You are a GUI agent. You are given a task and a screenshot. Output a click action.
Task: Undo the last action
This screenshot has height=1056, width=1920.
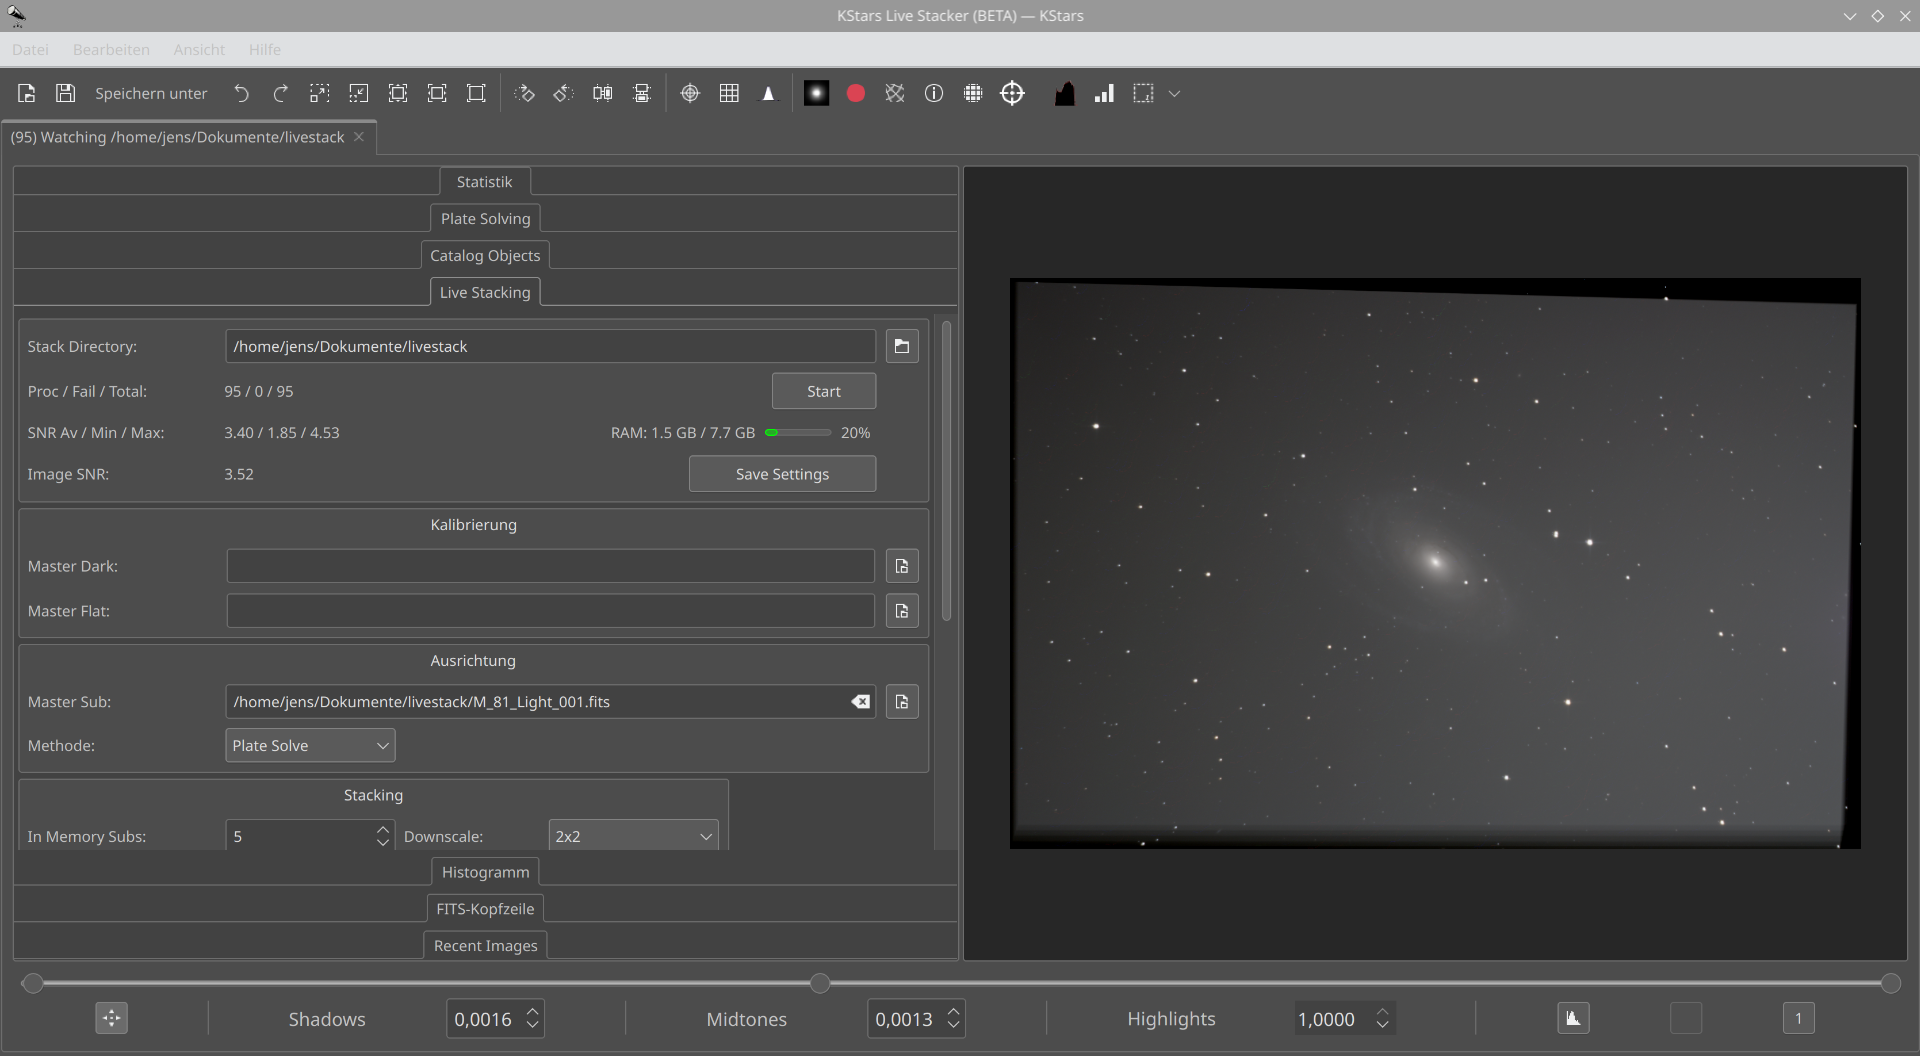tap(241, 93)
